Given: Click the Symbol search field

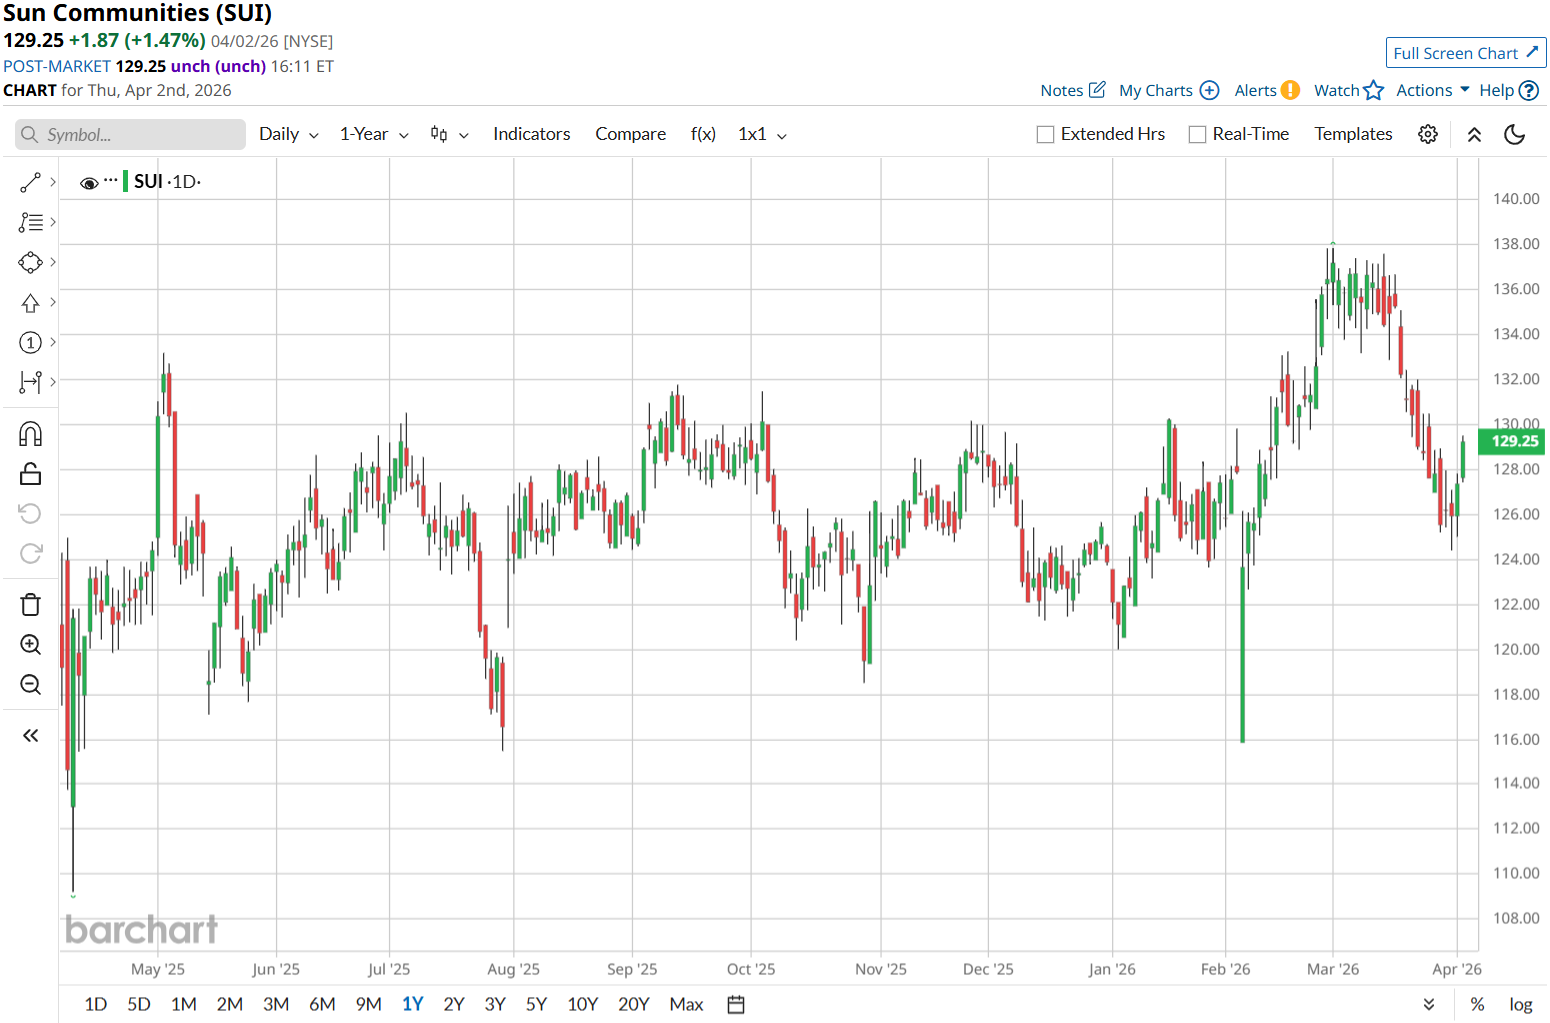Looking at the screenshot, I should pyautogui.click(x=130, y=135).
